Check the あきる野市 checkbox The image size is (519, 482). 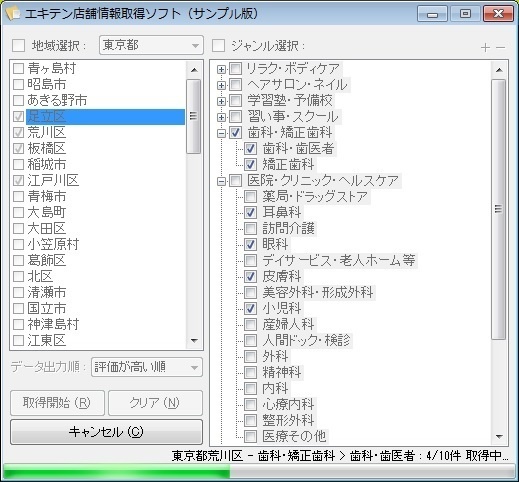pos(18,100)
